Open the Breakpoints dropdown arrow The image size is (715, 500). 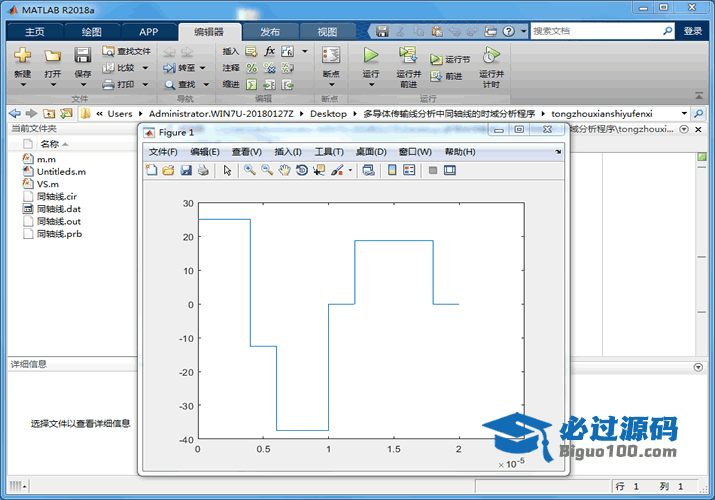332,85
